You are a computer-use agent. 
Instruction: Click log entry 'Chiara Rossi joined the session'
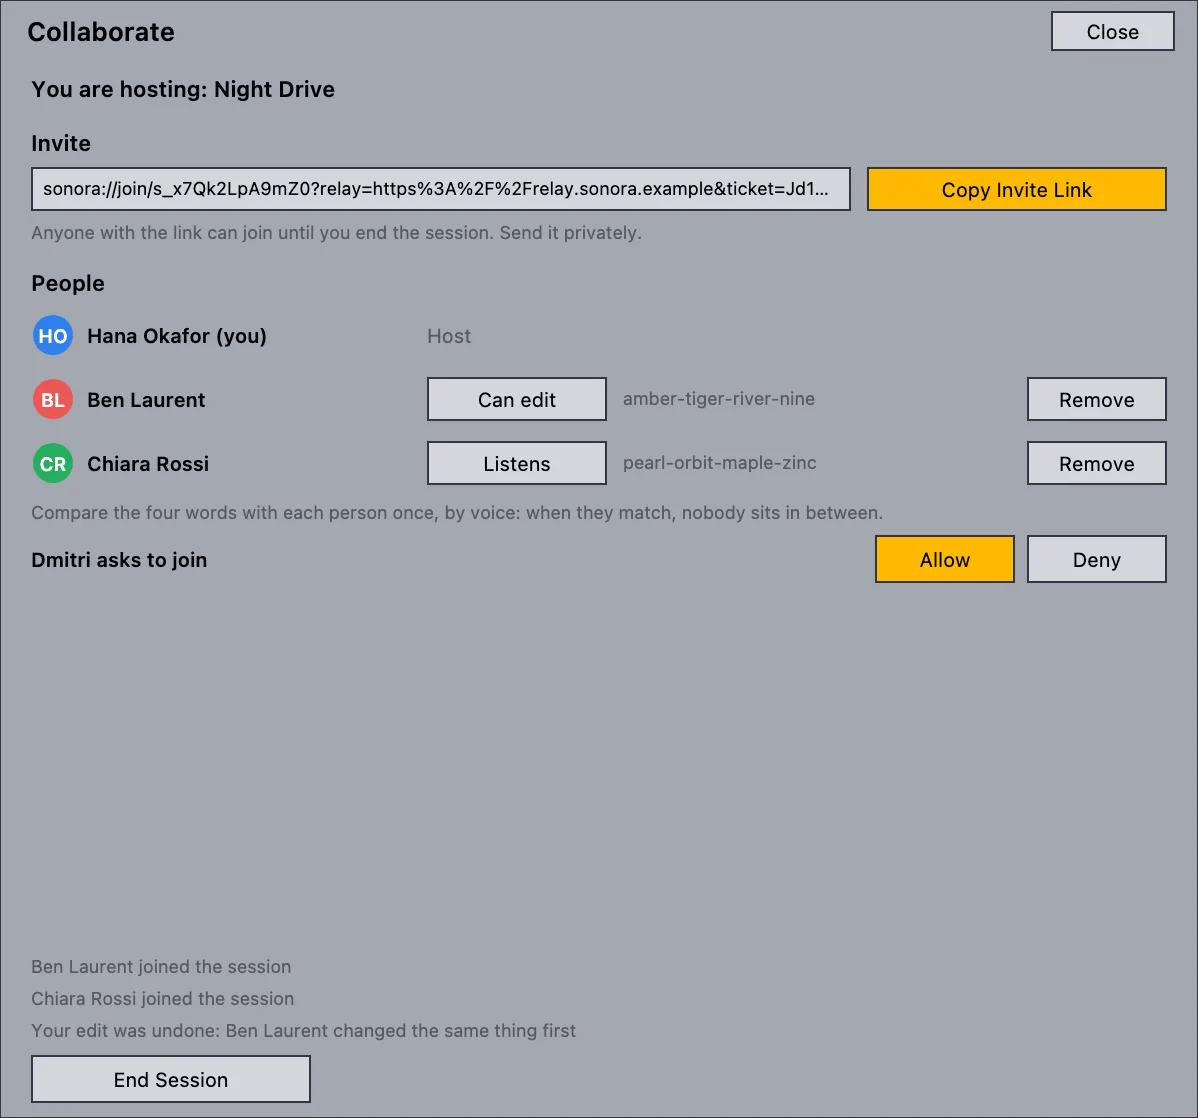point(163,999)
